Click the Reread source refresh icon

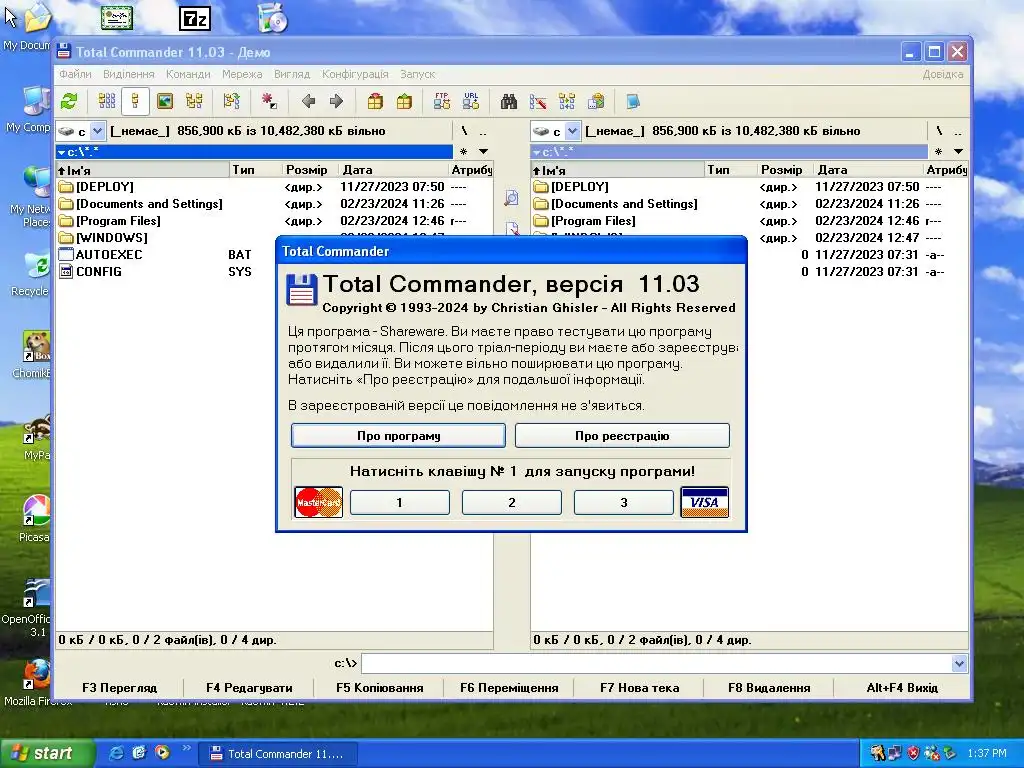coord(69,101)
